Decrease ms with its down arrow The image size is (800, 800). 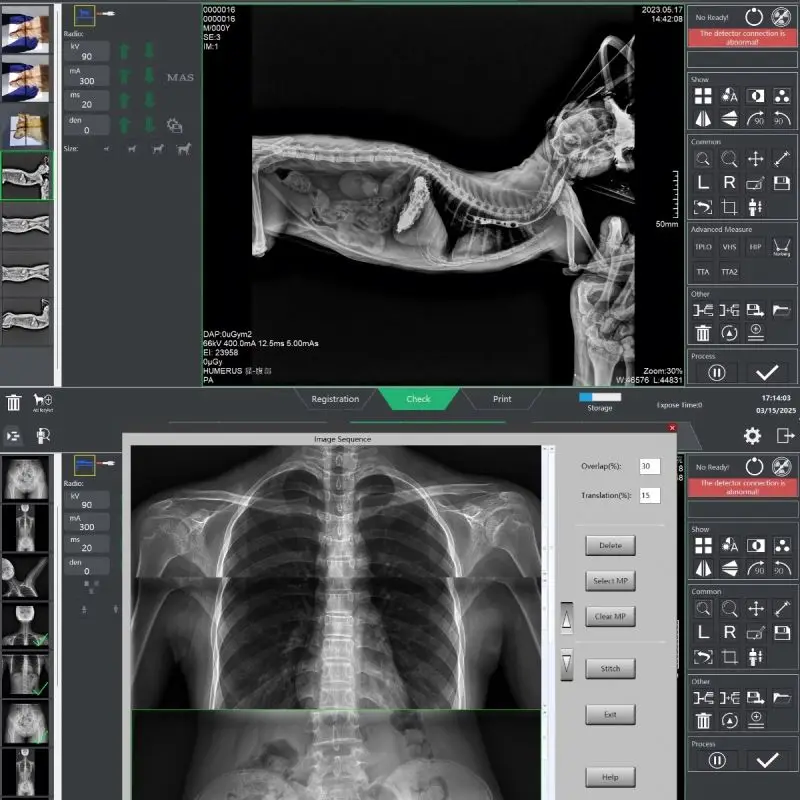[149, 100]
